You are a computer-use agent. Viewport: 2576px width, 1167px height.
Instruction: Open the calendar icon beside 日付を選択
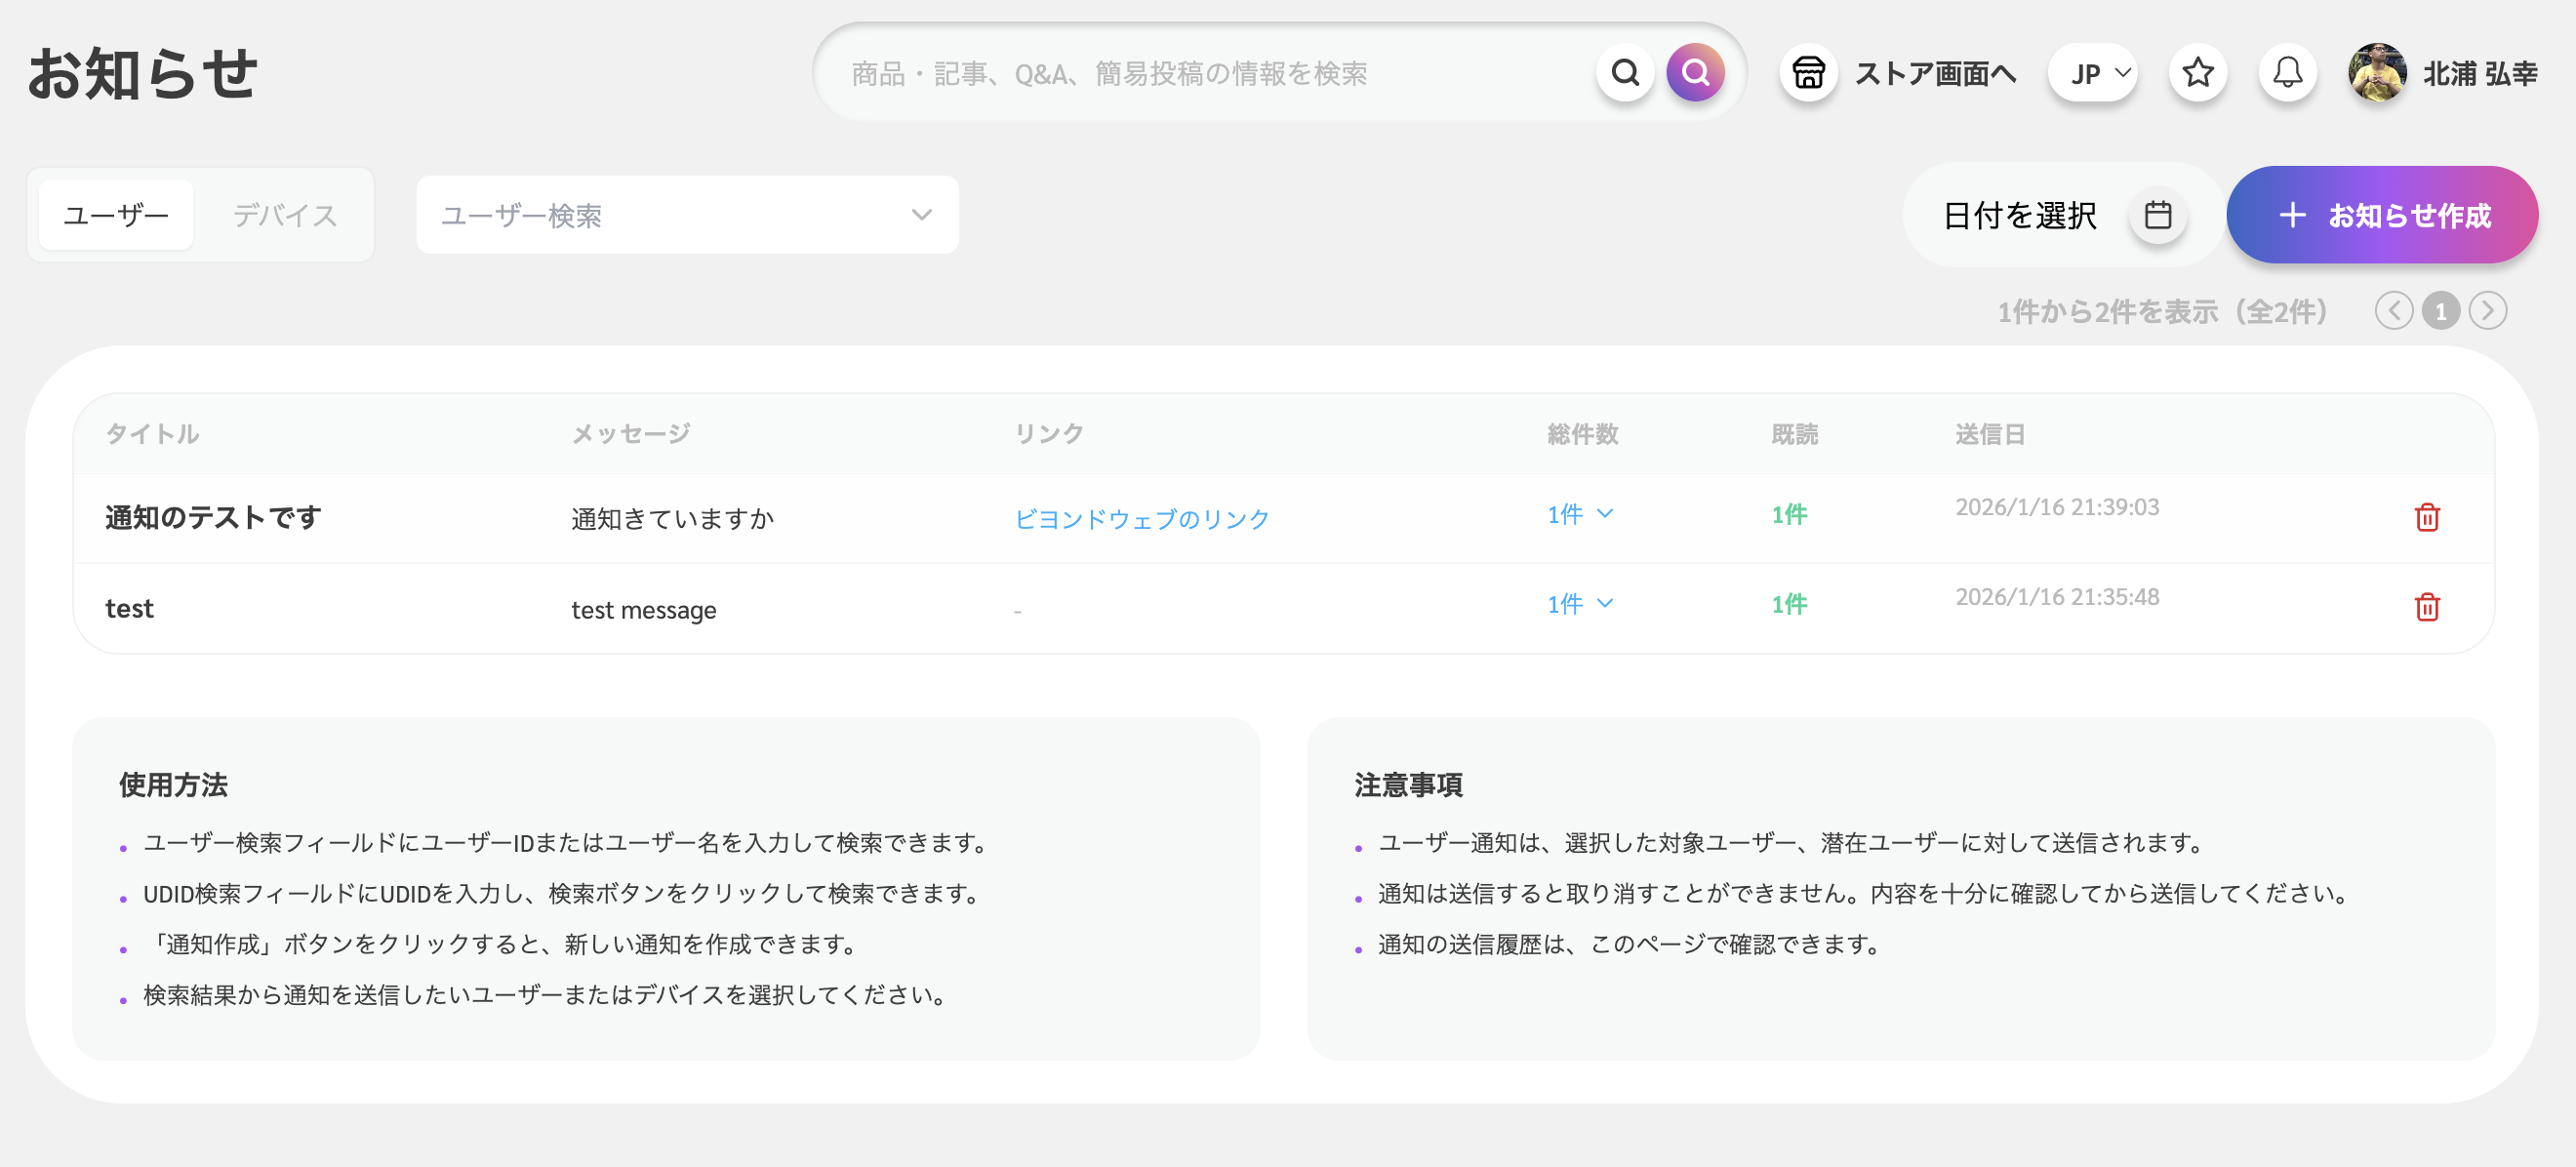(x=2158, y=214)
